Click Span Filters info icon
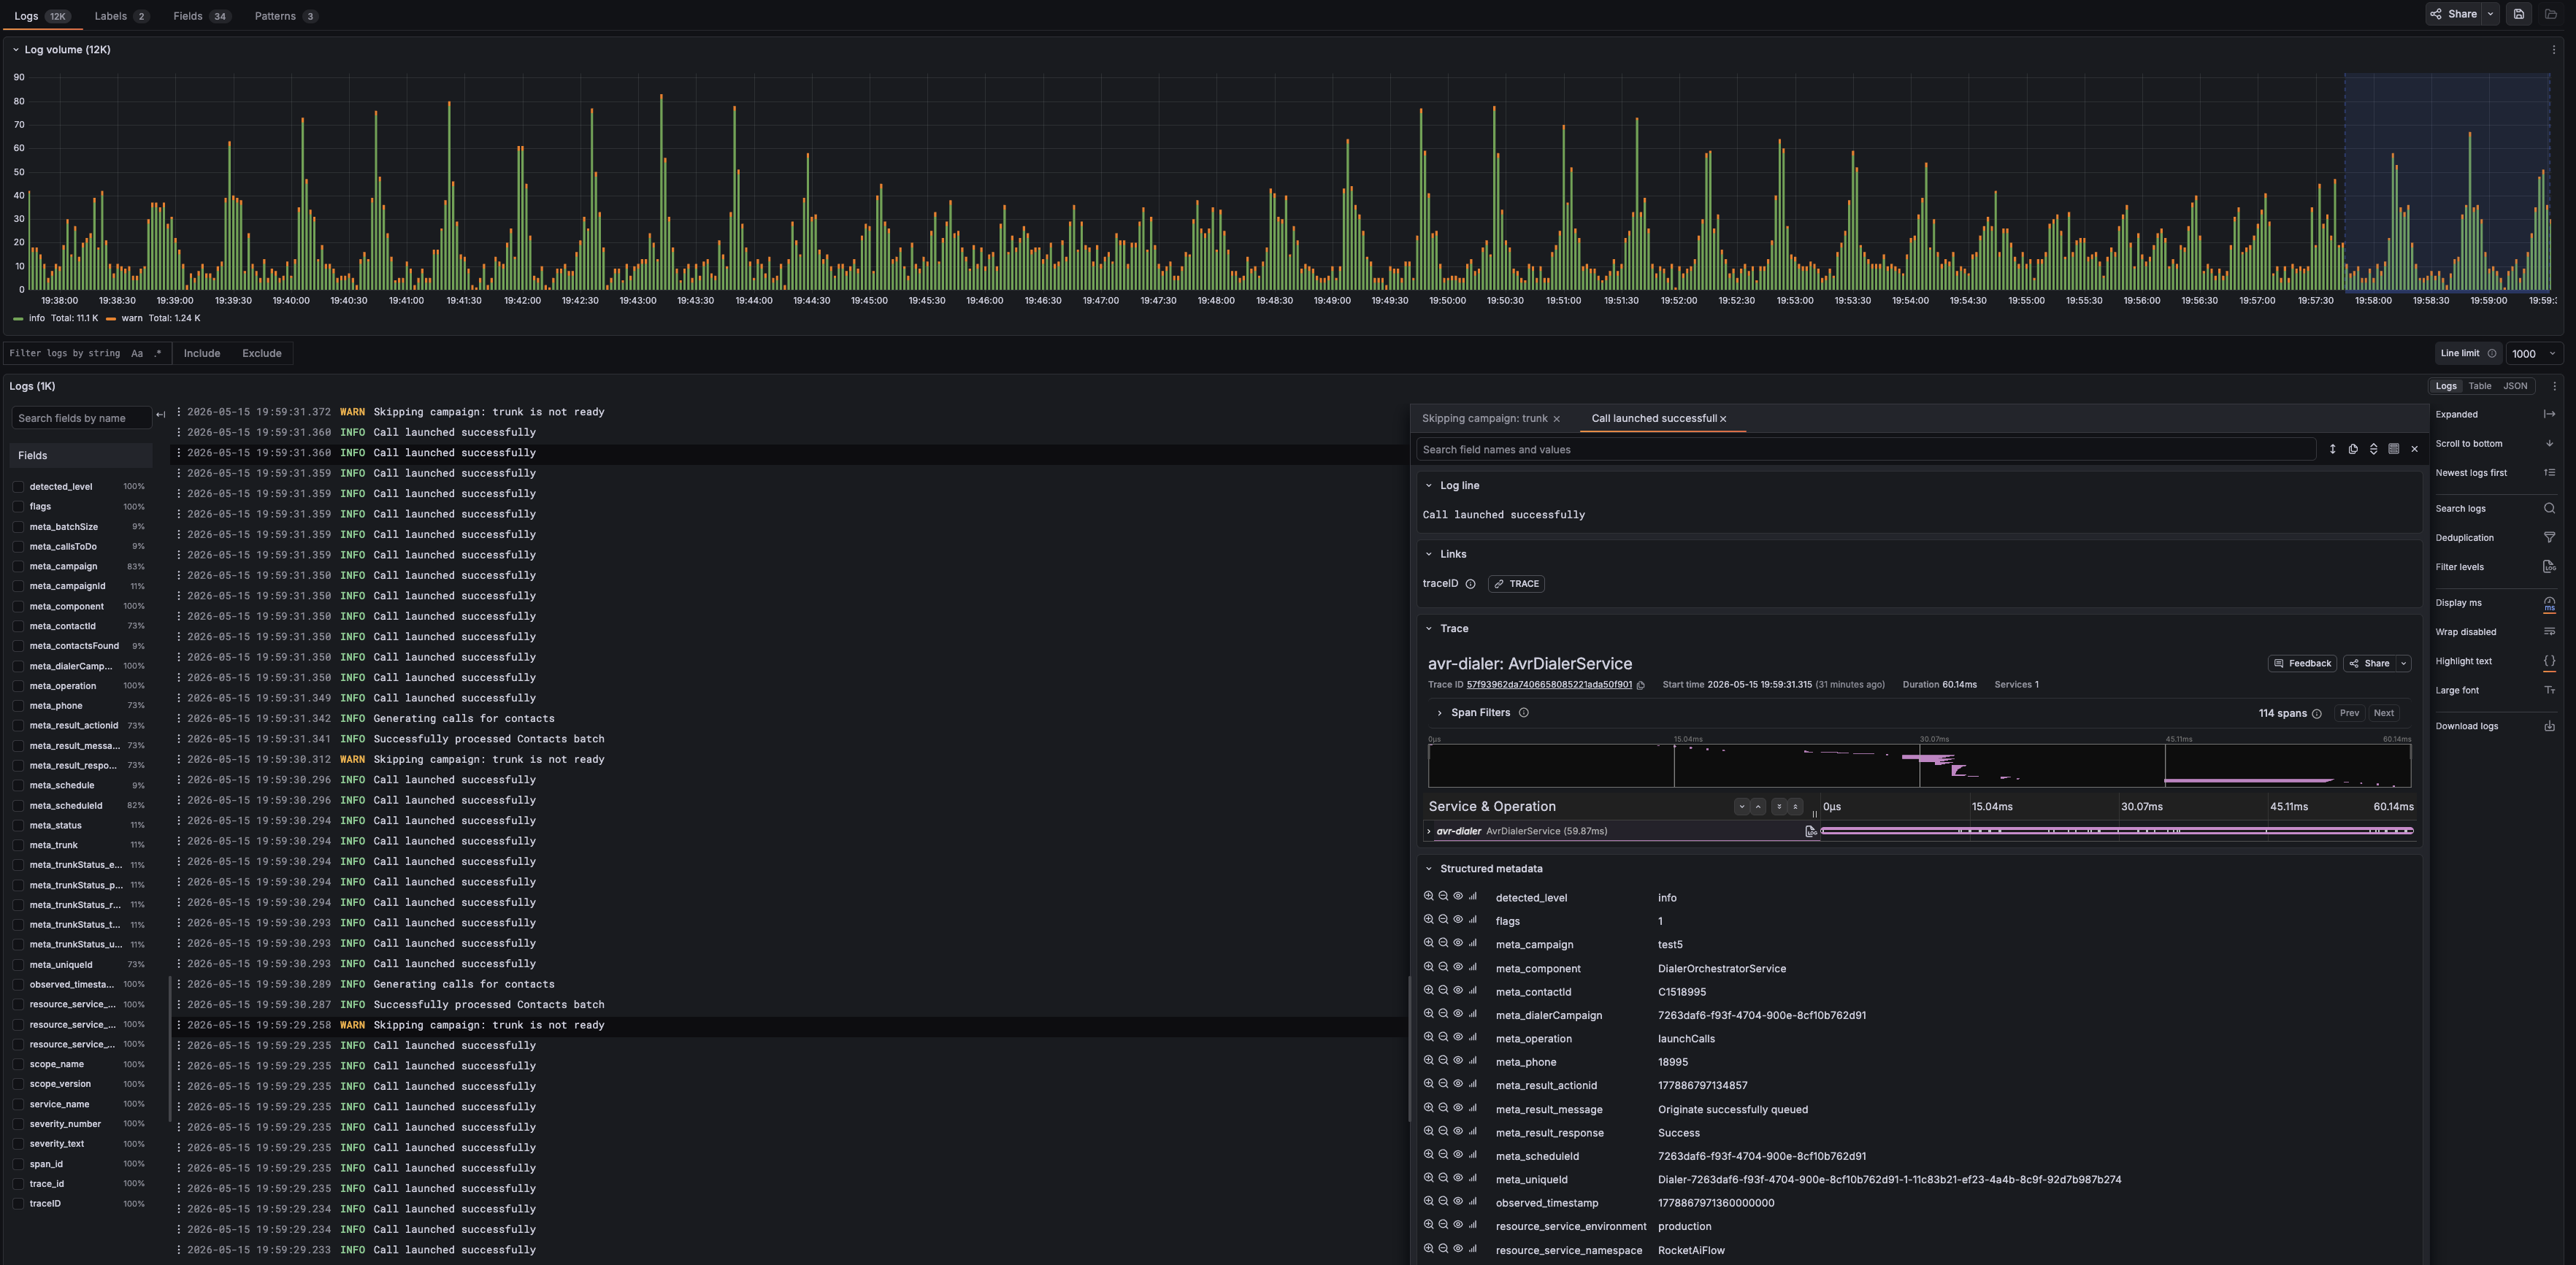Viewport: 2576px width, 1265px height. click(x=1523, y=713)
